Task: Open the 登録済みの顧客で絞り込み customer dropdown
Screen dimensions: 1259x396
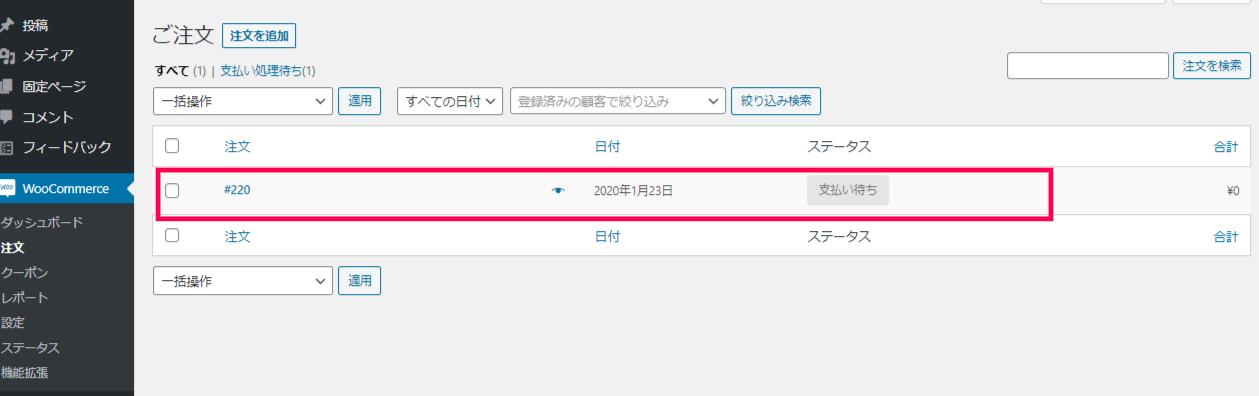Action: (x=618, y=101)
